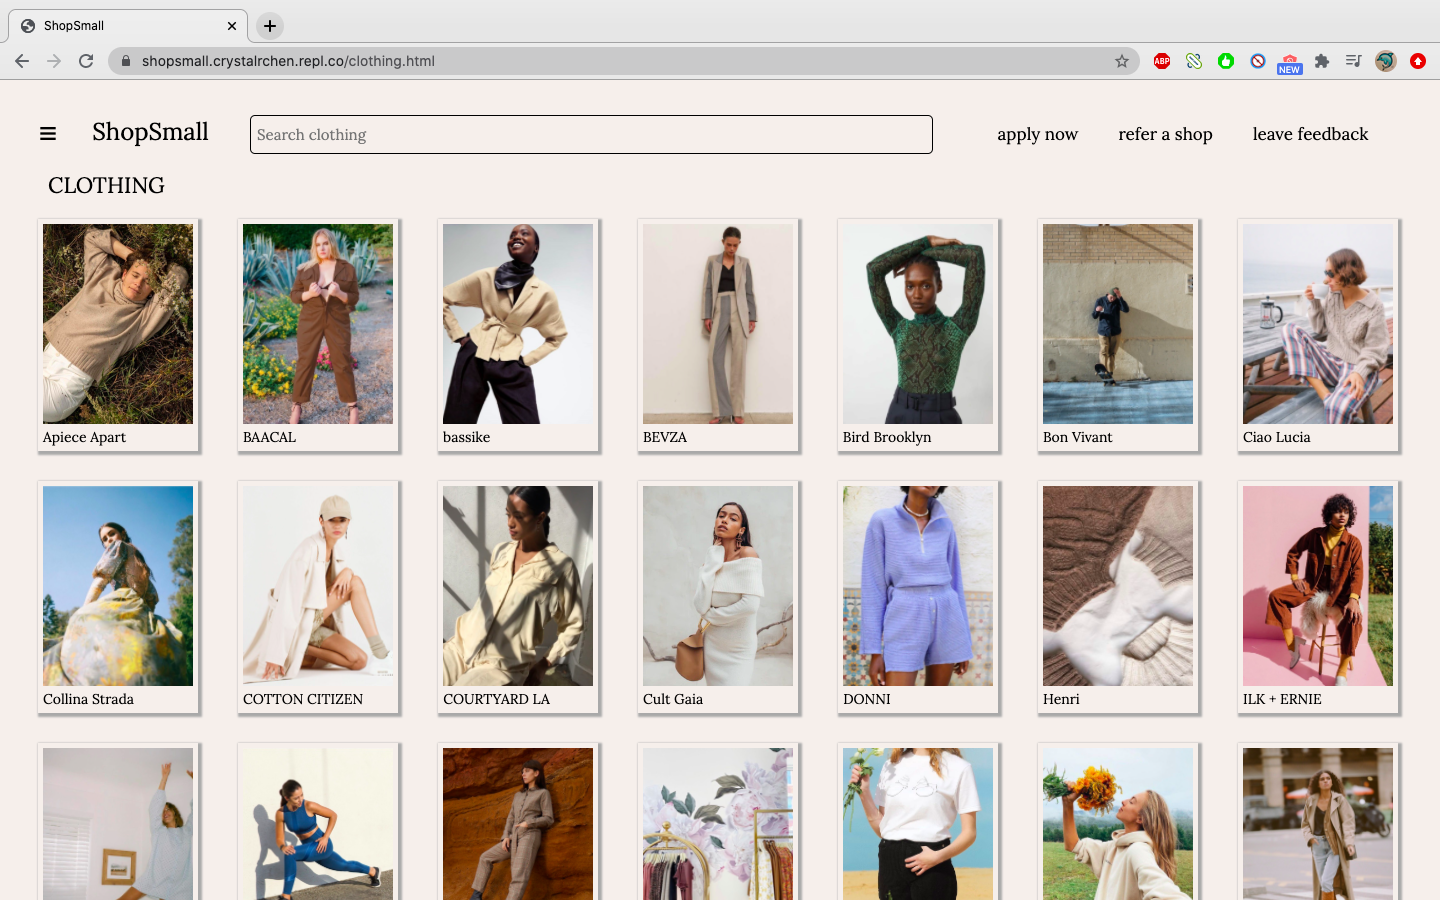
Task: Open the Apiece Apart shop card
Action: point(118,335)
